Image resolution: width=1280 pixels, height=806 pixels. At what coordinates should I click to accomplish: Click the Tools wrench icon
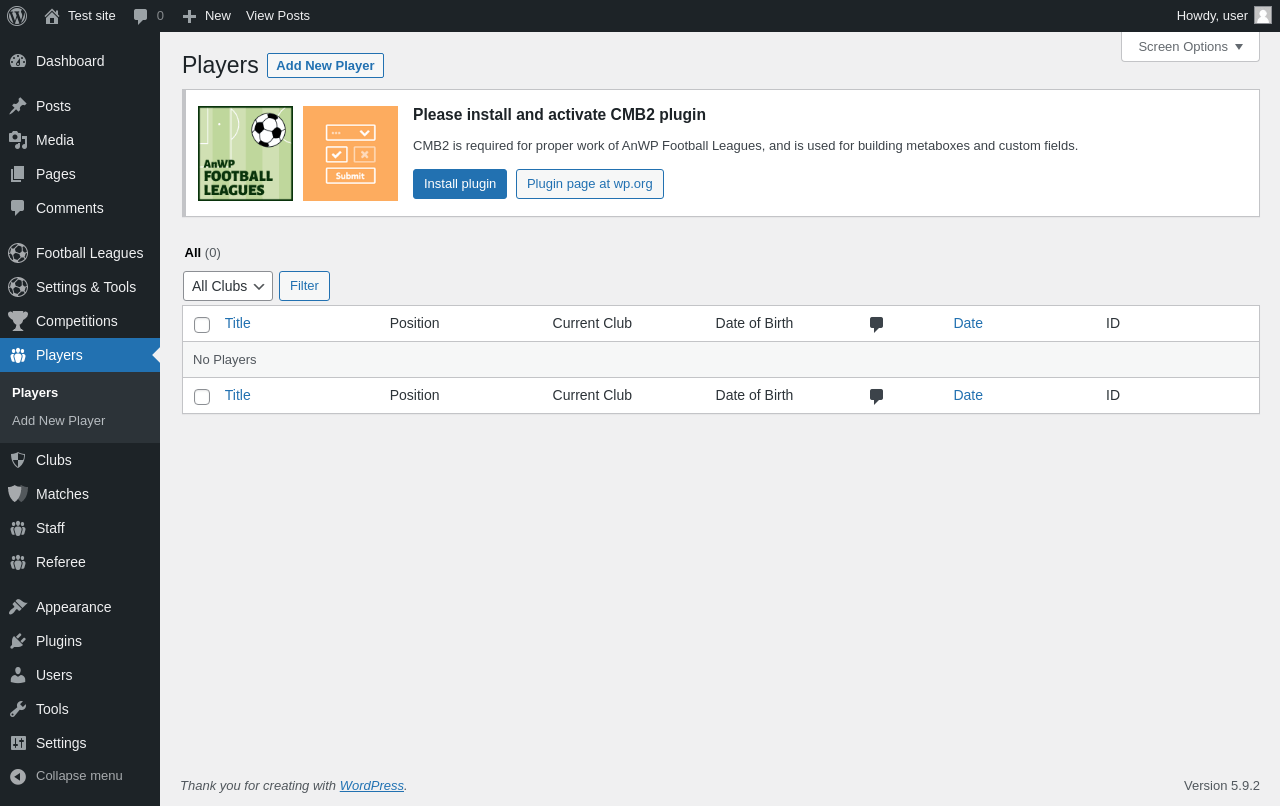pyautogui.click(x=18, y=709)
